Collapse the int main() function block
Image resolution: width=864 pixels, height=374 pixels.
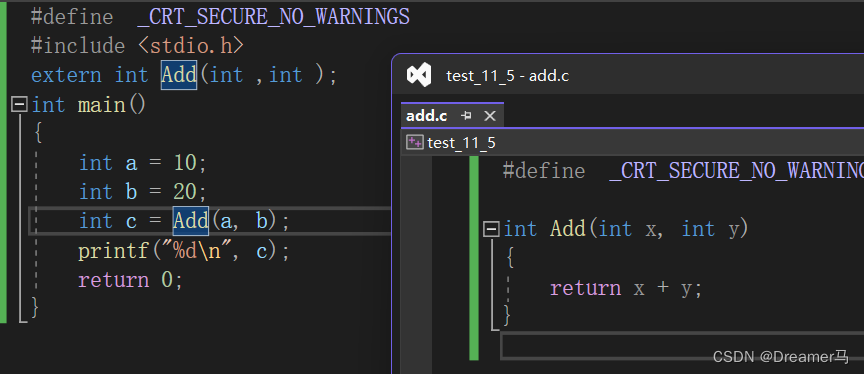click(20, 105)
